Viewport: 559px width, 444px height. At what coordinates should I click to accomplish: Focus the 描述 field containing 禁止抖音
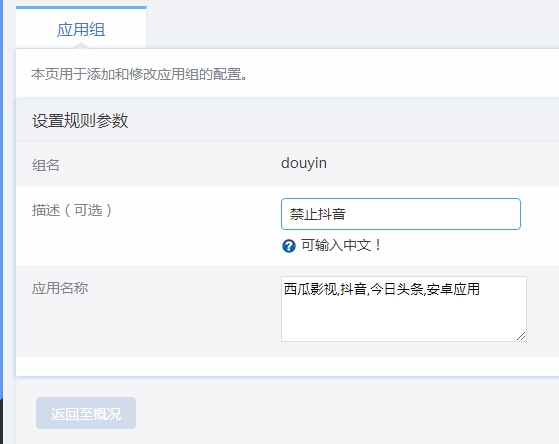coord(401,214)
